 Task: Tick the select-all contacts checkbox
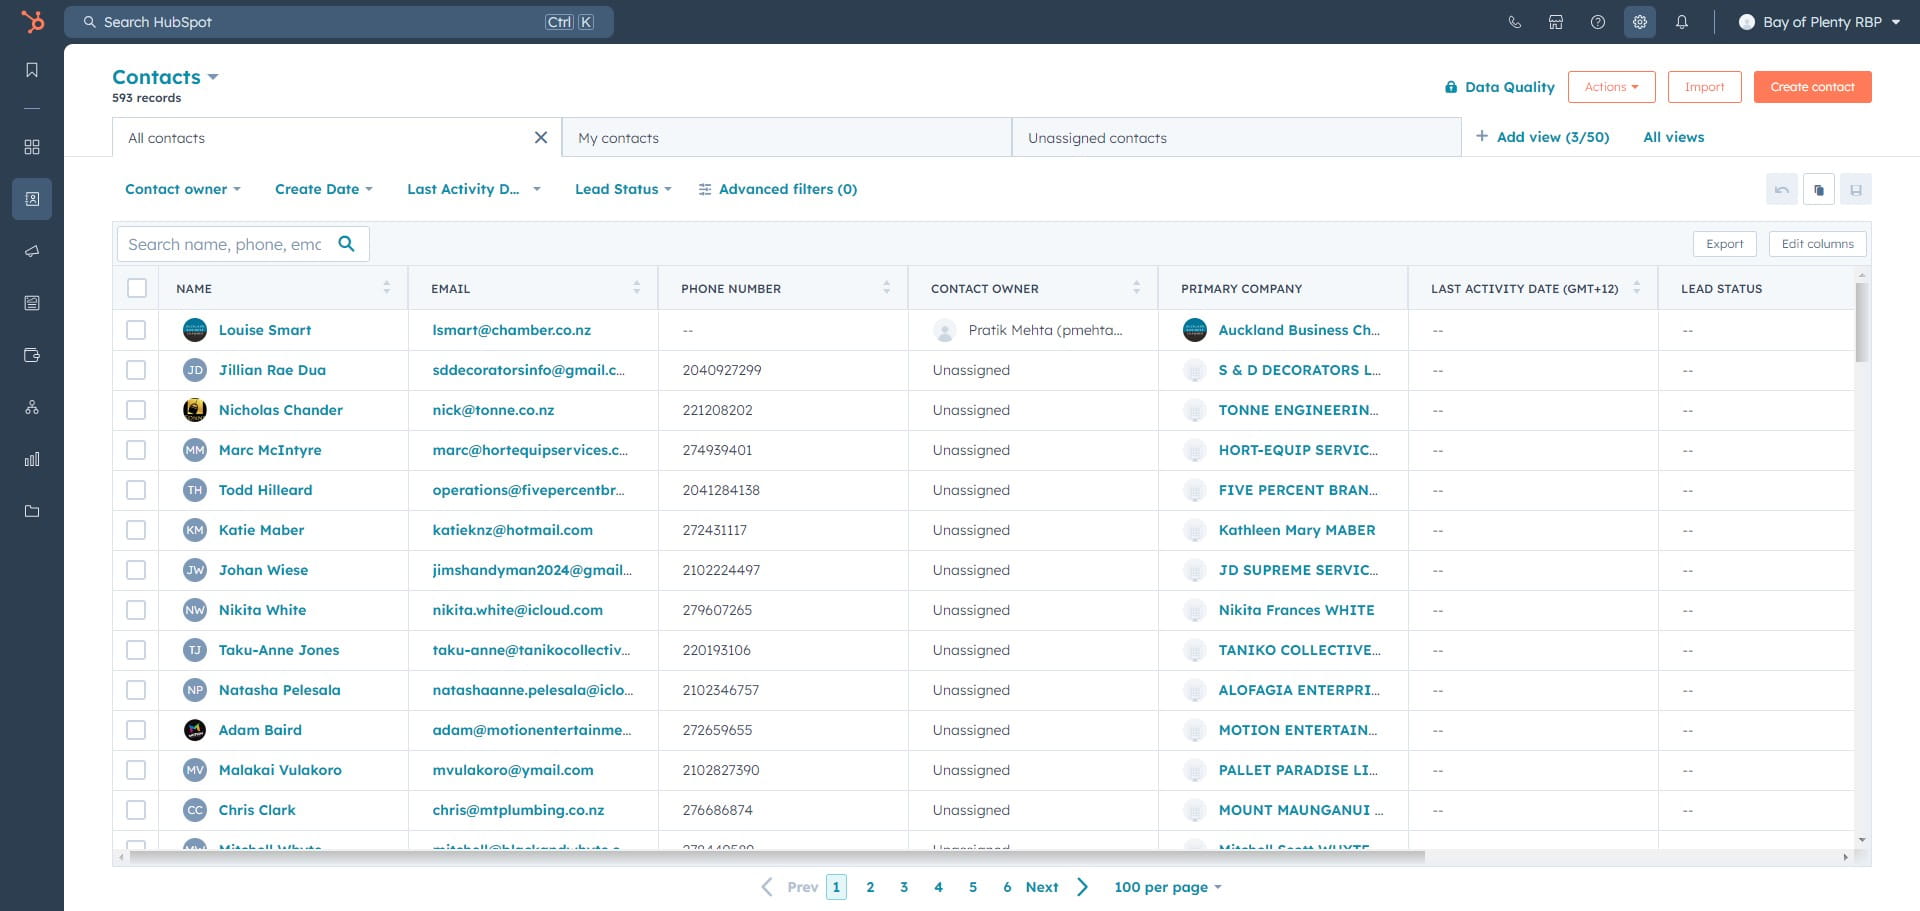pyautogui.click(x=137, y=288)
